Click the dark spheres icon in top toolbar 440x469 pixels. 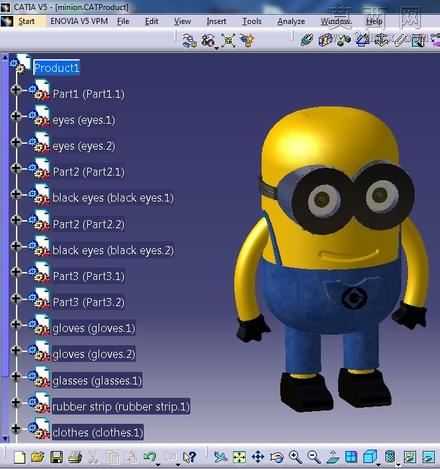coord(344,40)
